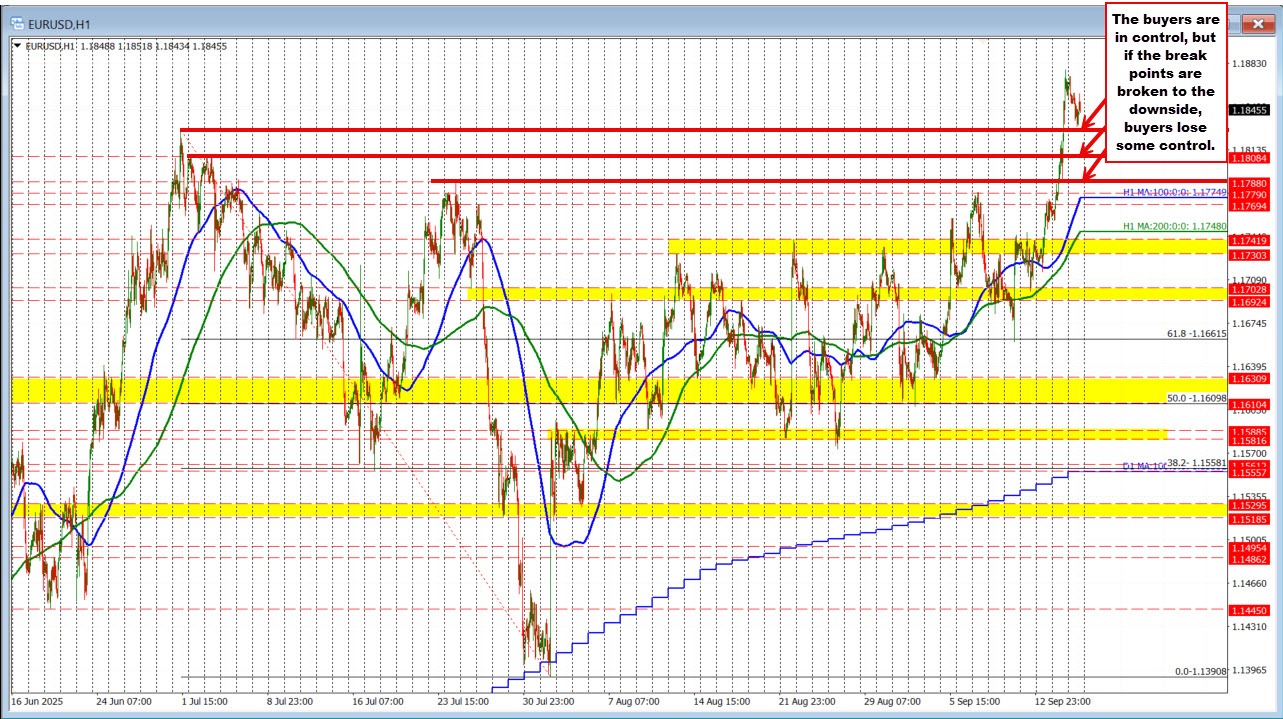Click the 0.0 Fibonacci level label

pos(1200,672)
